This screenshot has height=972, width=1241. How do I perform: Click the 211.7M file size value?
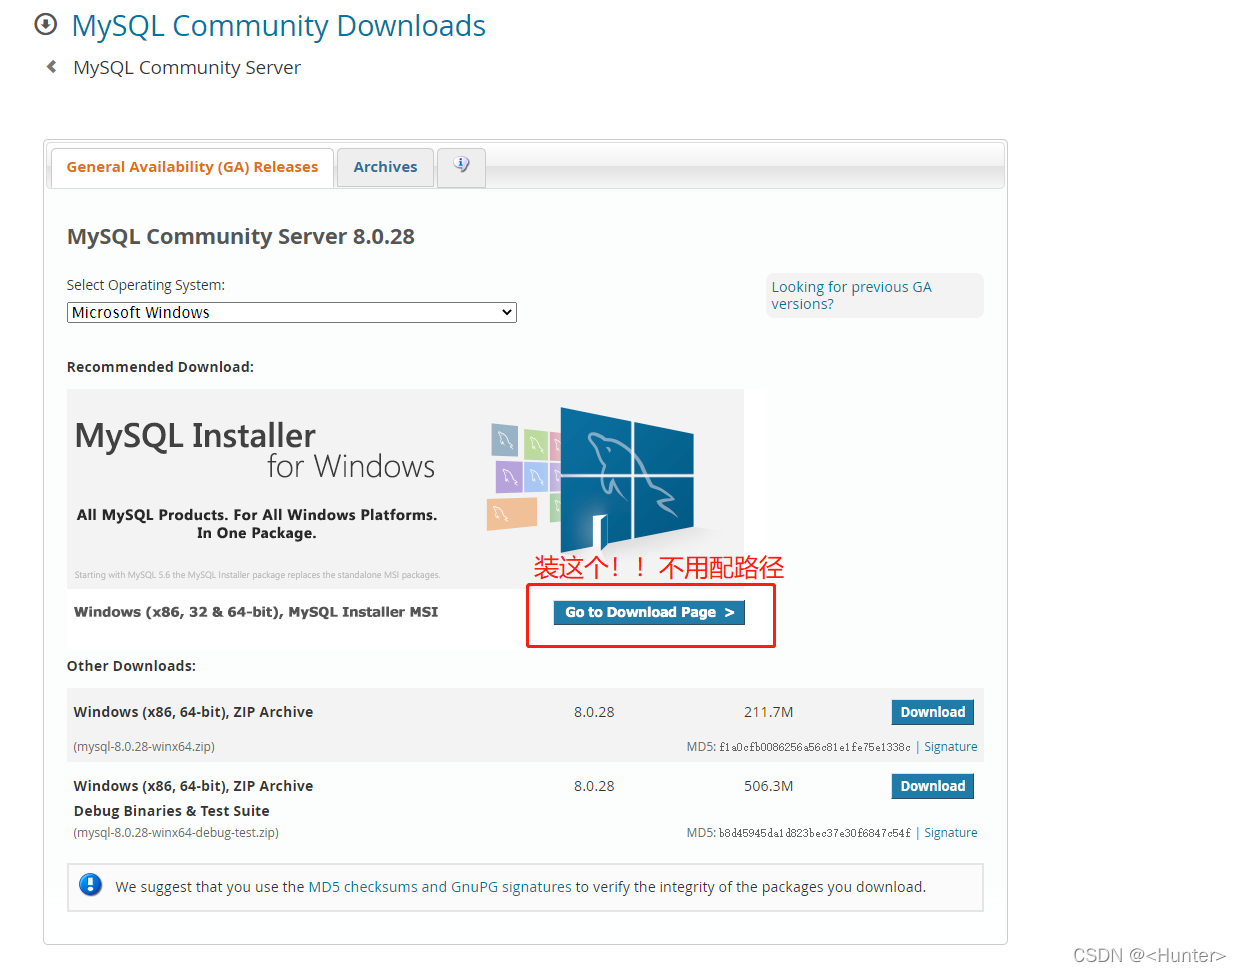pyautogui.click(x=768, y=712)
